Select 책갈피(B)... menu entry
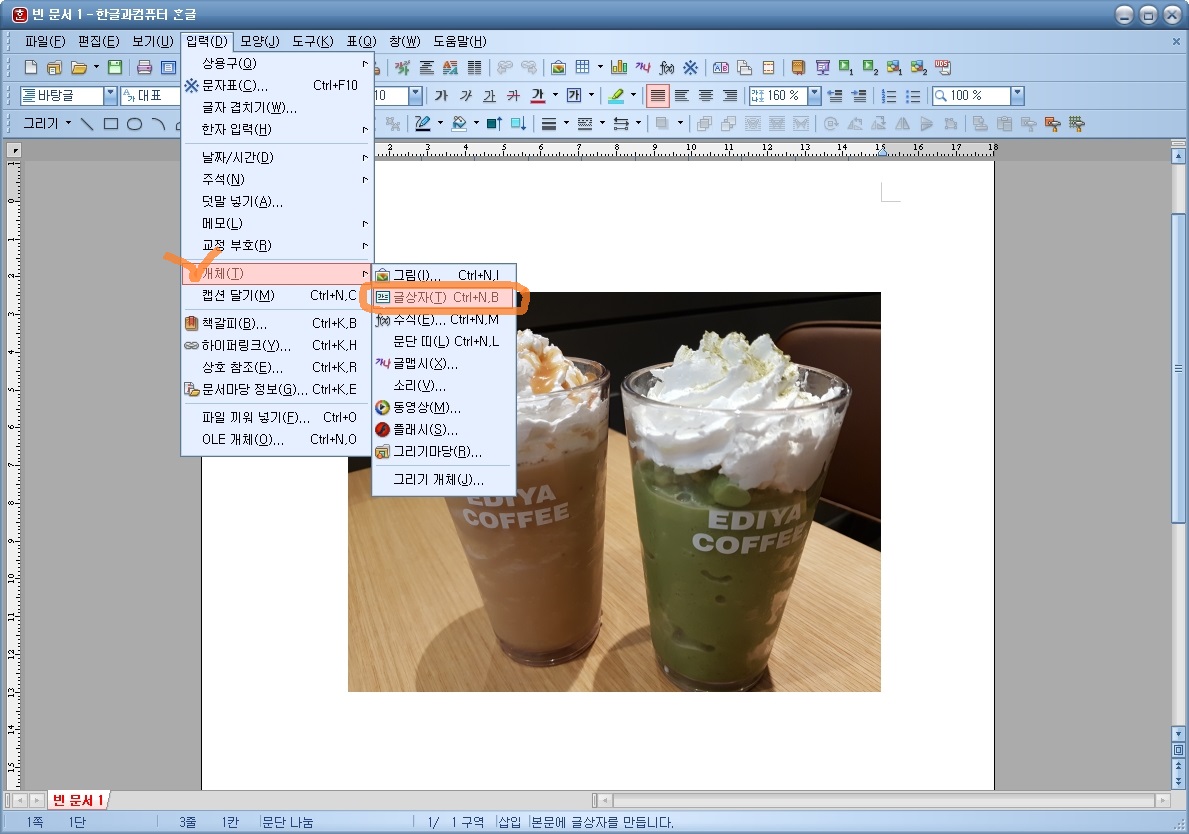 277,324
